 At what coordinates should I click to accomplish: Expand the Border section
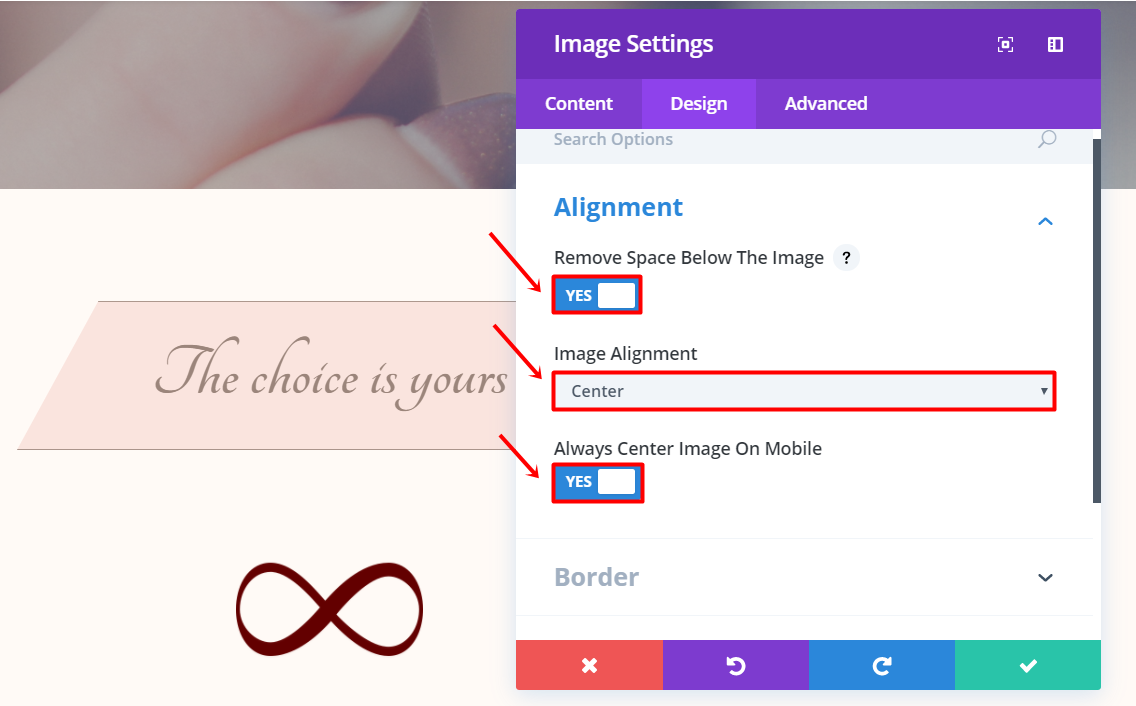coord(1045,577)
